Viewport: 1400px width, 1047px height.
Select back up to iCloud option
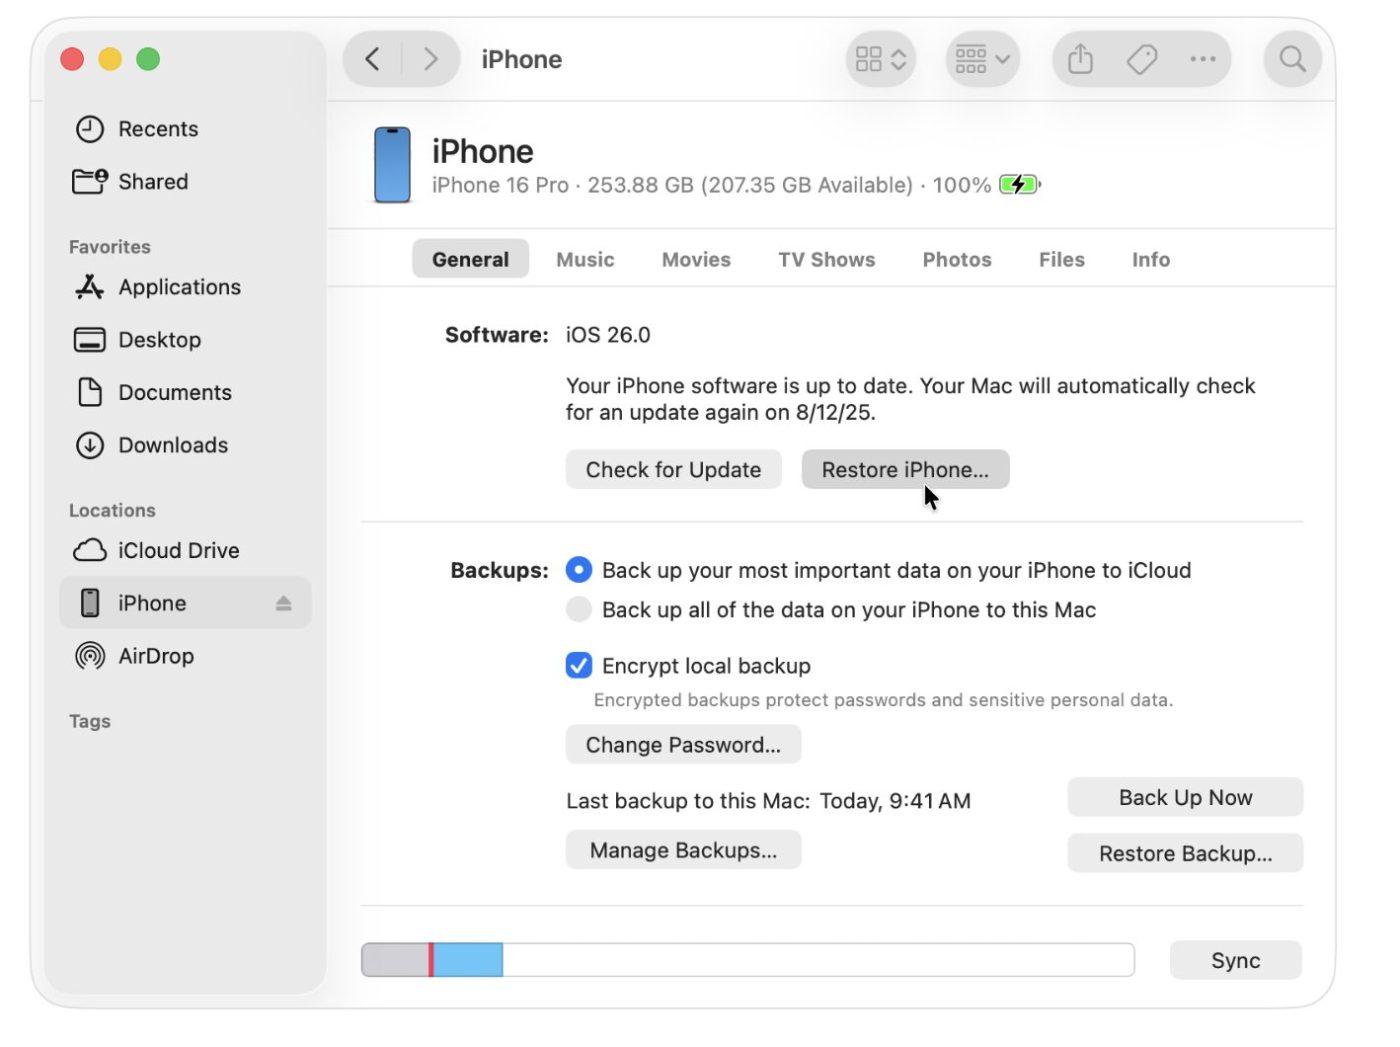click(x=579, y=571)
